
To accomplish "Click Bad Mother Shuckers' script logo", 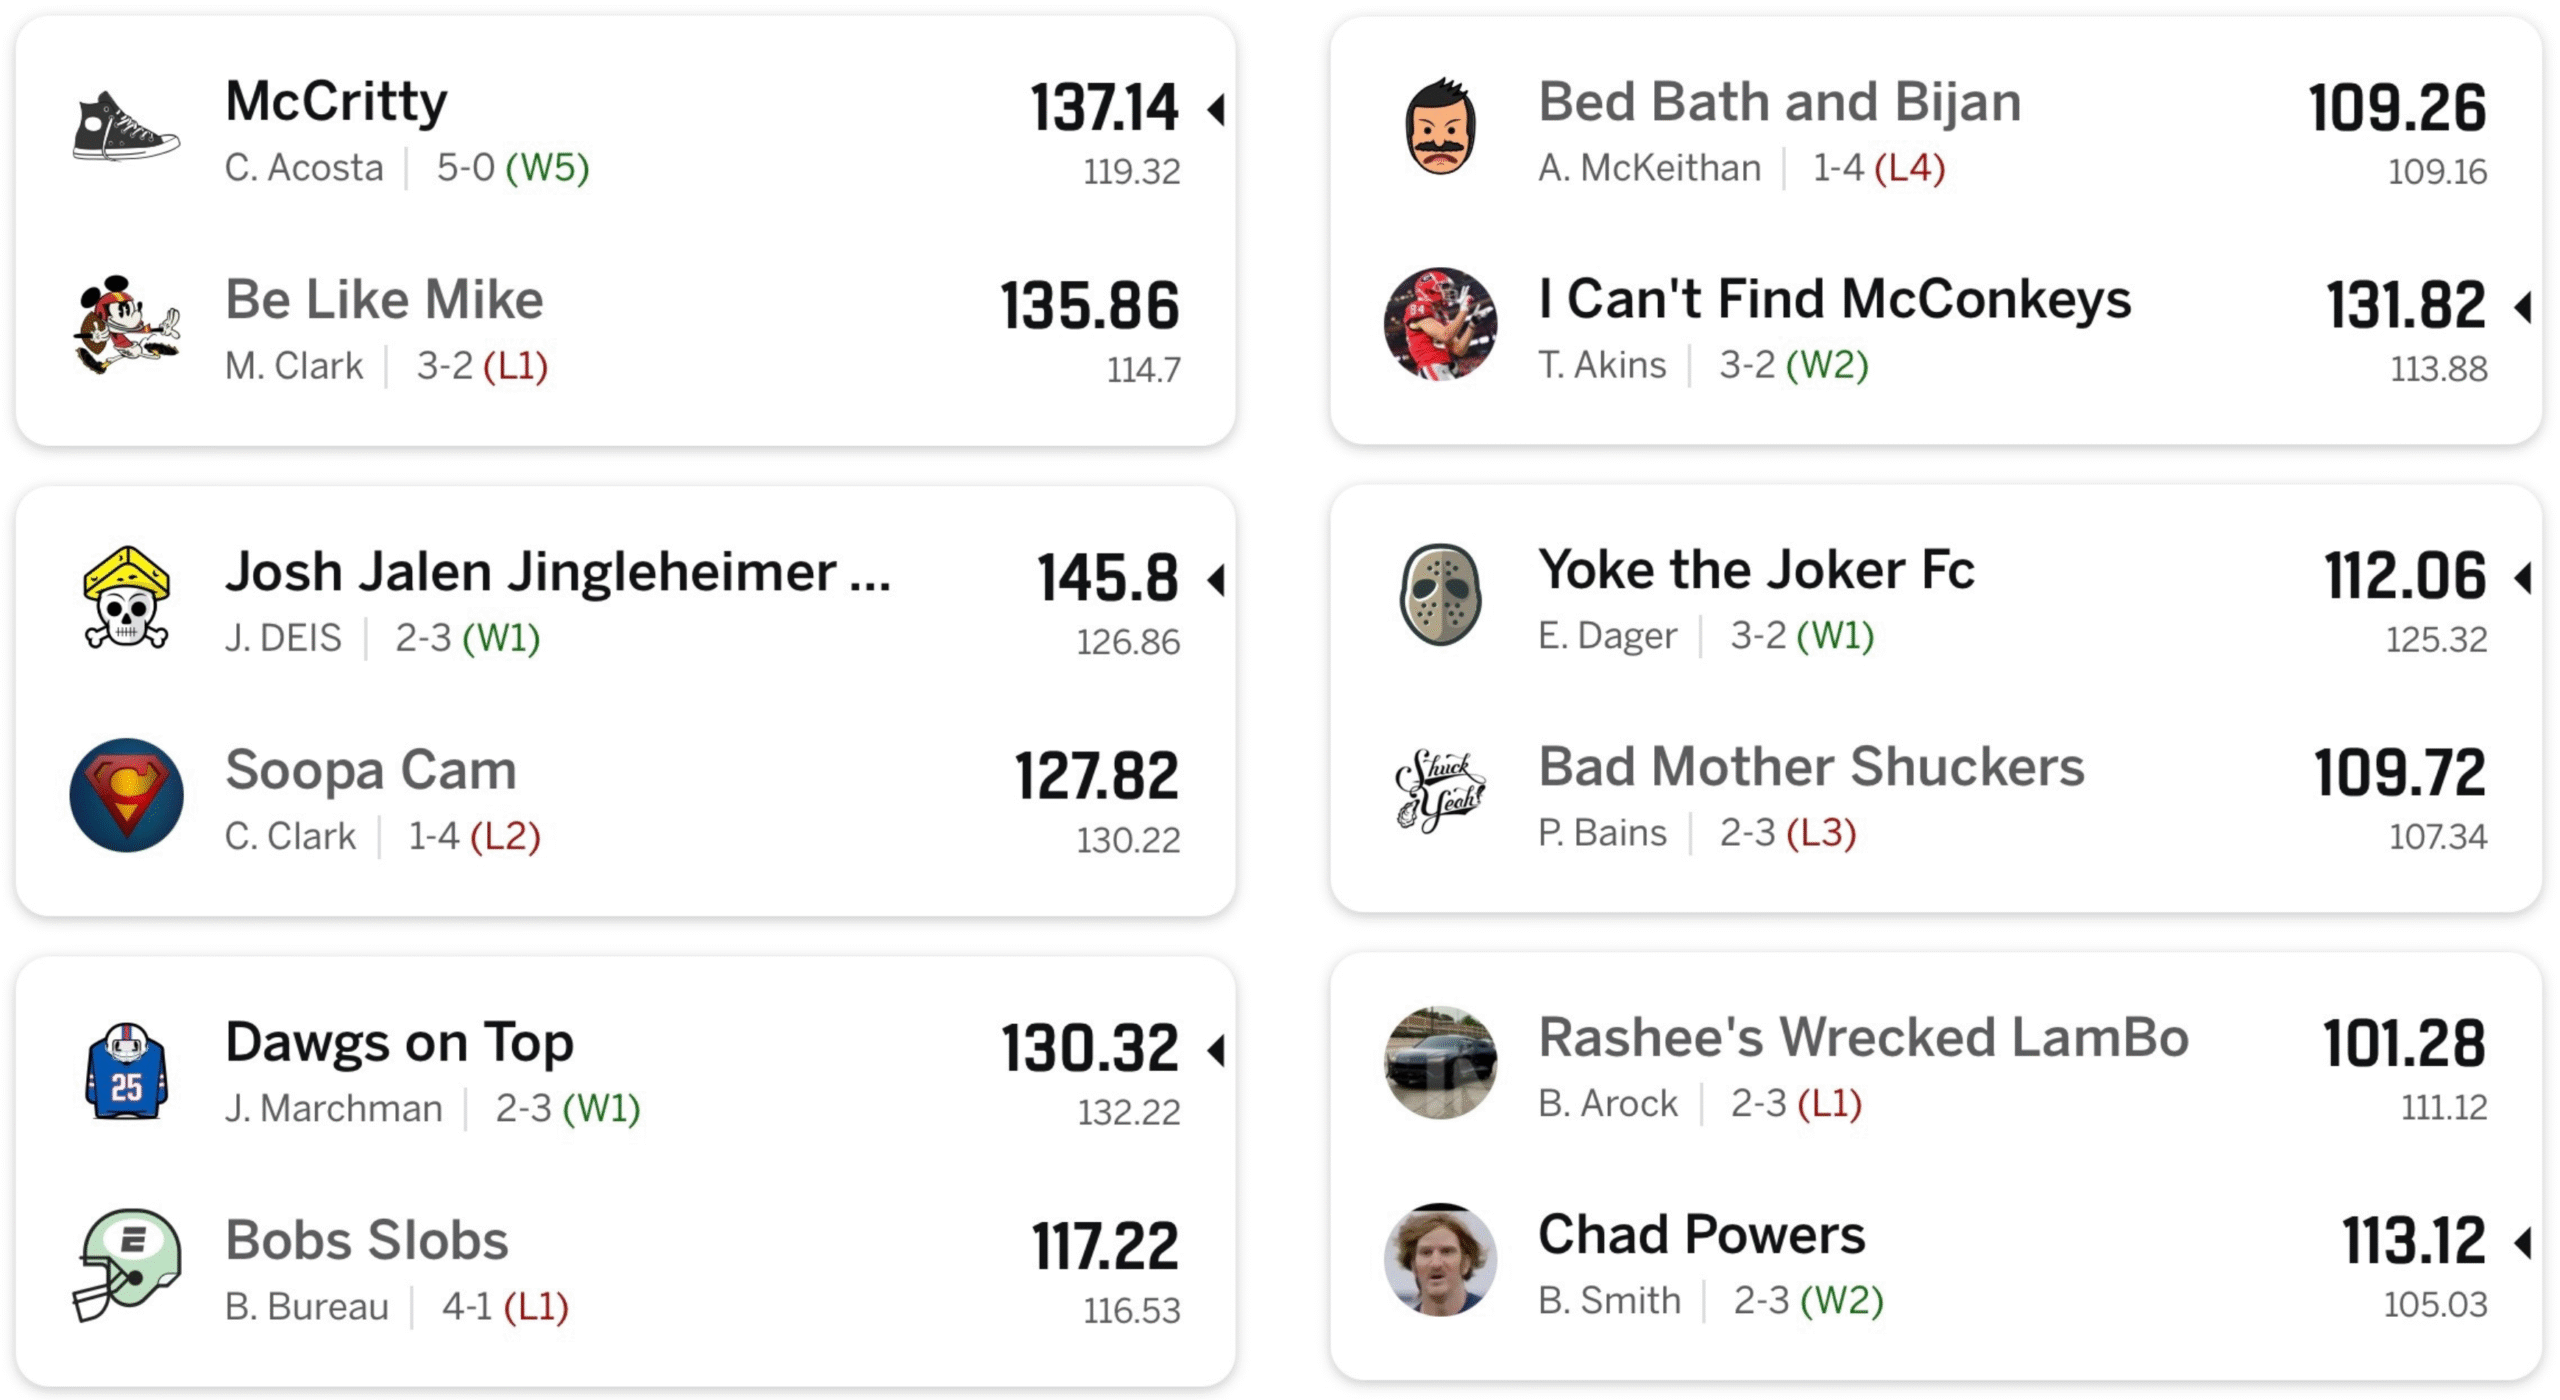I will point(1440,792).
